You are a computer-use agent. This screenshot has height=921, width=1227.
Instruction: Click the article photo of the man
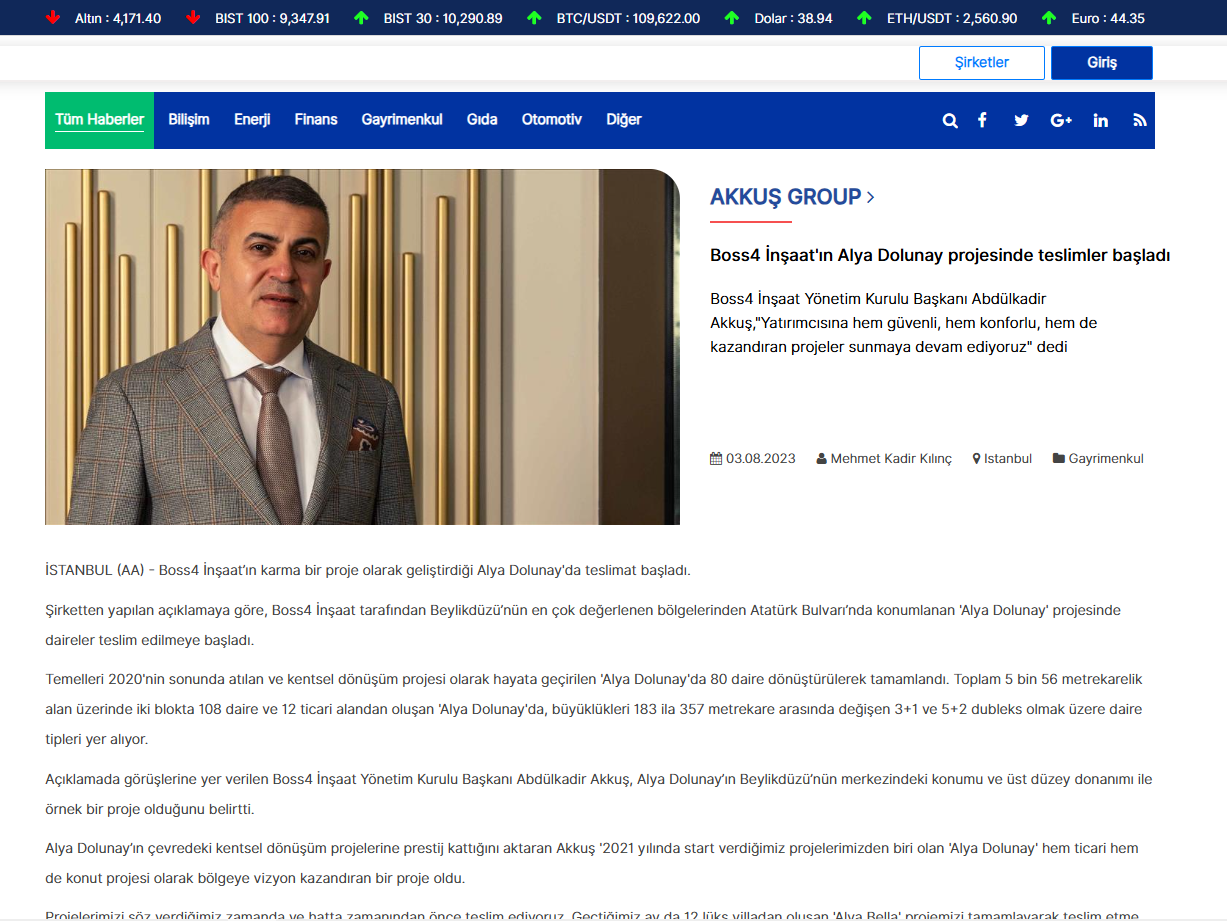(x=362, y=347)
